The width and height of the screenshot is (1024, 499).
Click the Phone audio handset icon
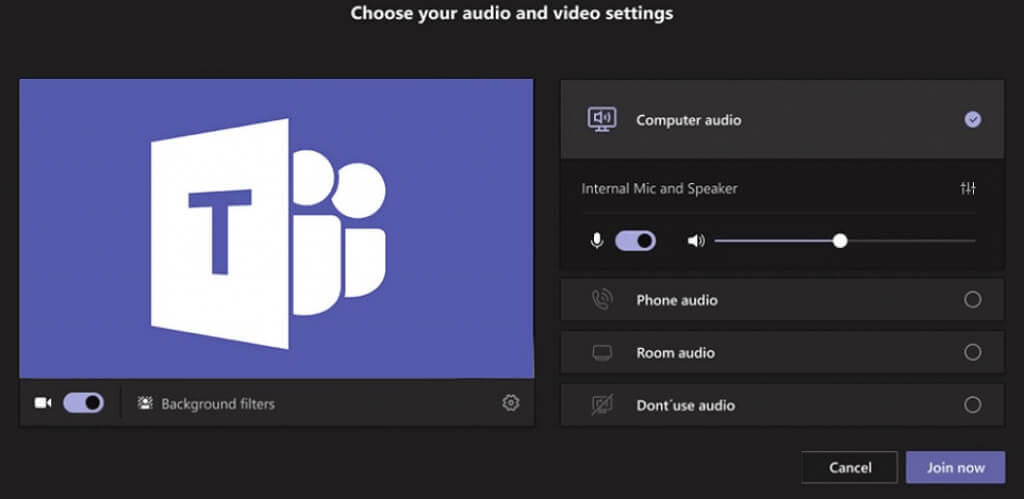(601, 300)
